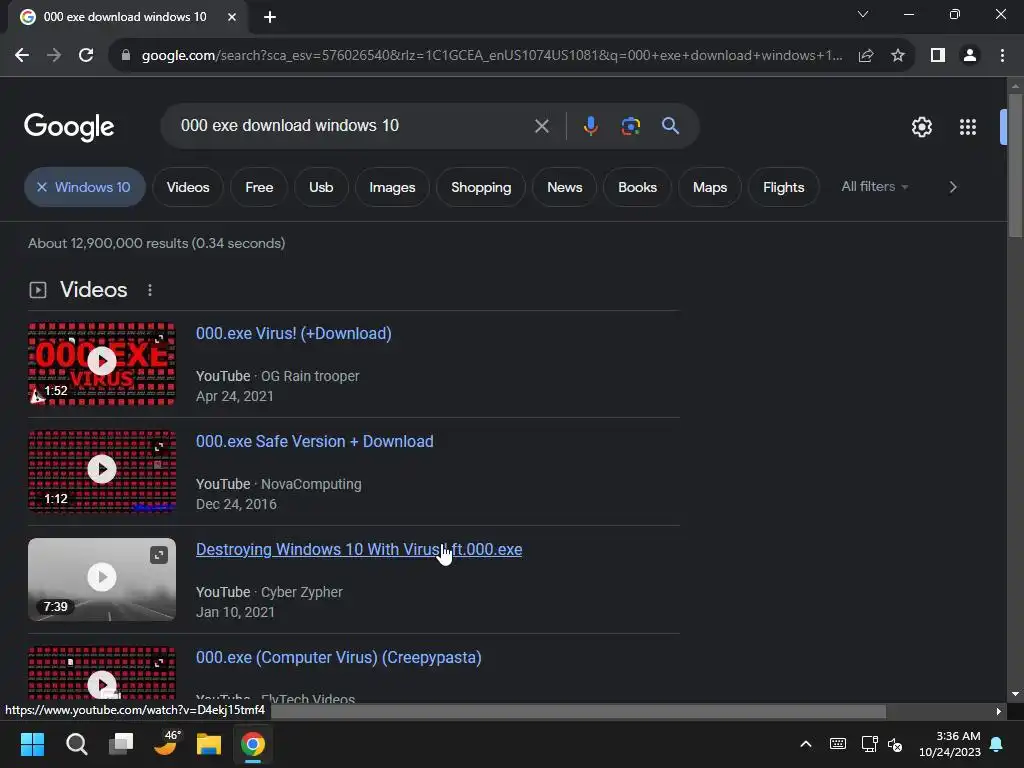Image resolution: width=1024 pixels, height=768 pixels.
Task: Open Task View on the taskbar
Action: tap(121, 744)
